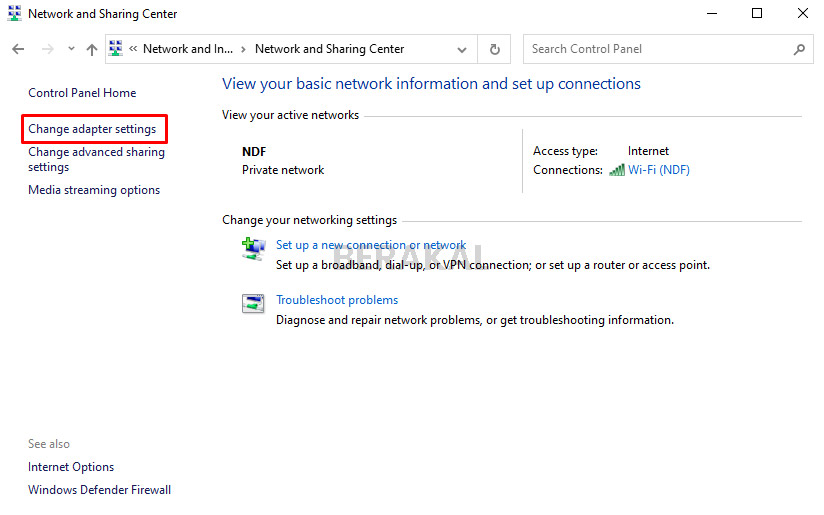This screenshot has height=515, width=824.
Task: Click the new connection setup icon
Action: point(253,248)
